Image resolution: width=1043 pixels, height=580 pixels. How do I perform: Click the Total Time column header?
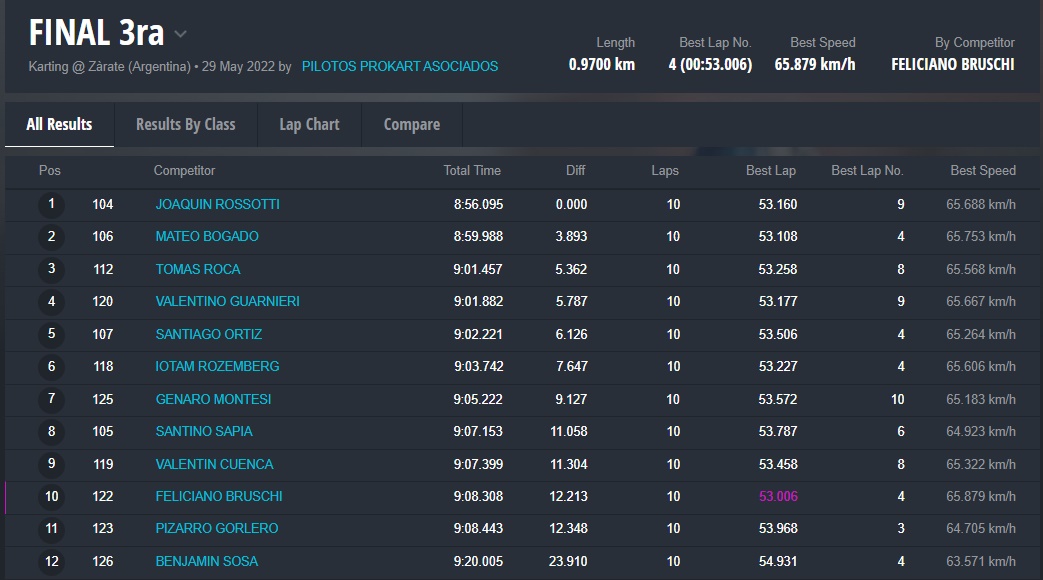tap(472, 171)
